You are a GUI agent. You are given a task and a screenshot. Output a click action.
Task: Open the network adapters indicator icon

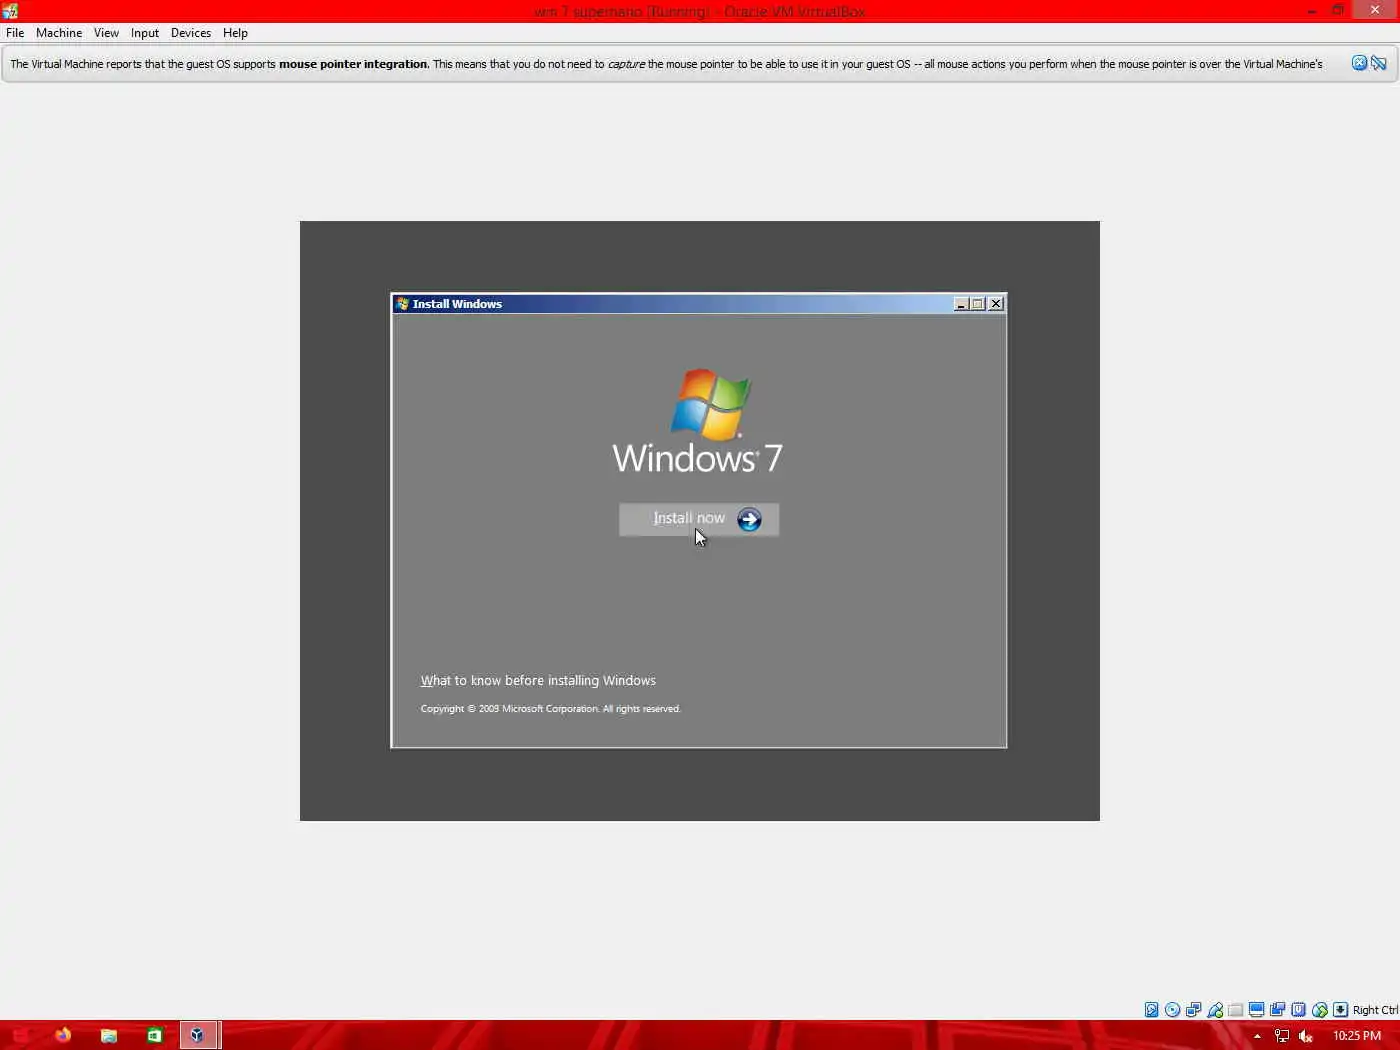click(1193, 1010)
